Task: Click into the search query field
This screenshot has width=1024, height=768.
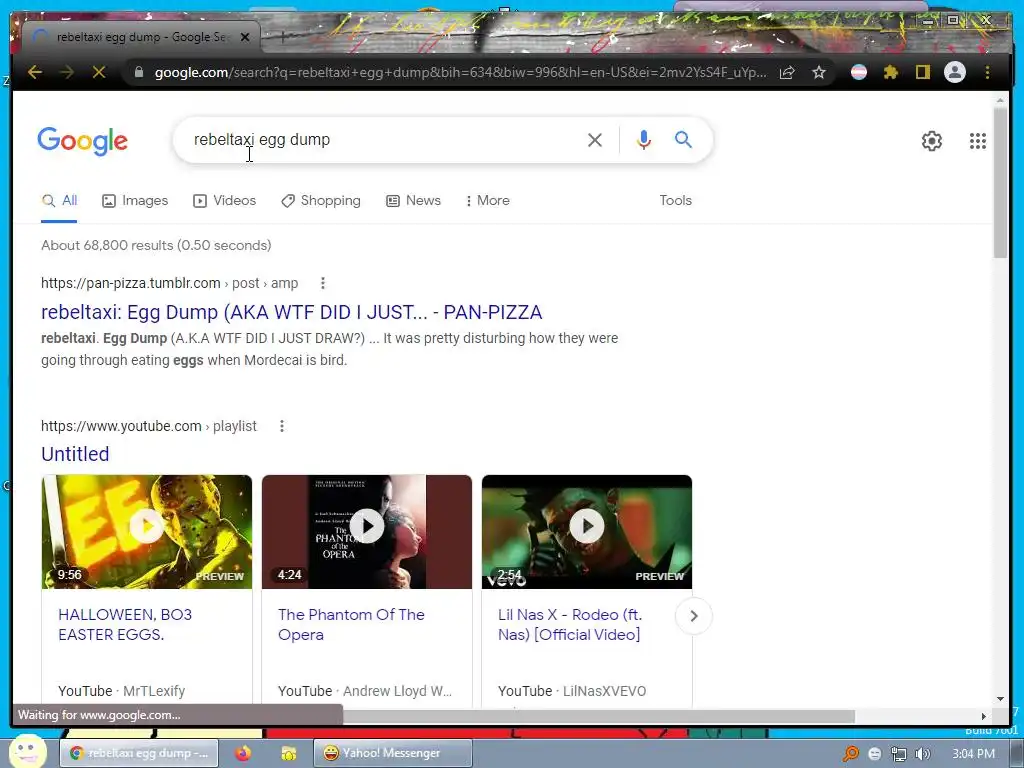Action: coord(385,140)
